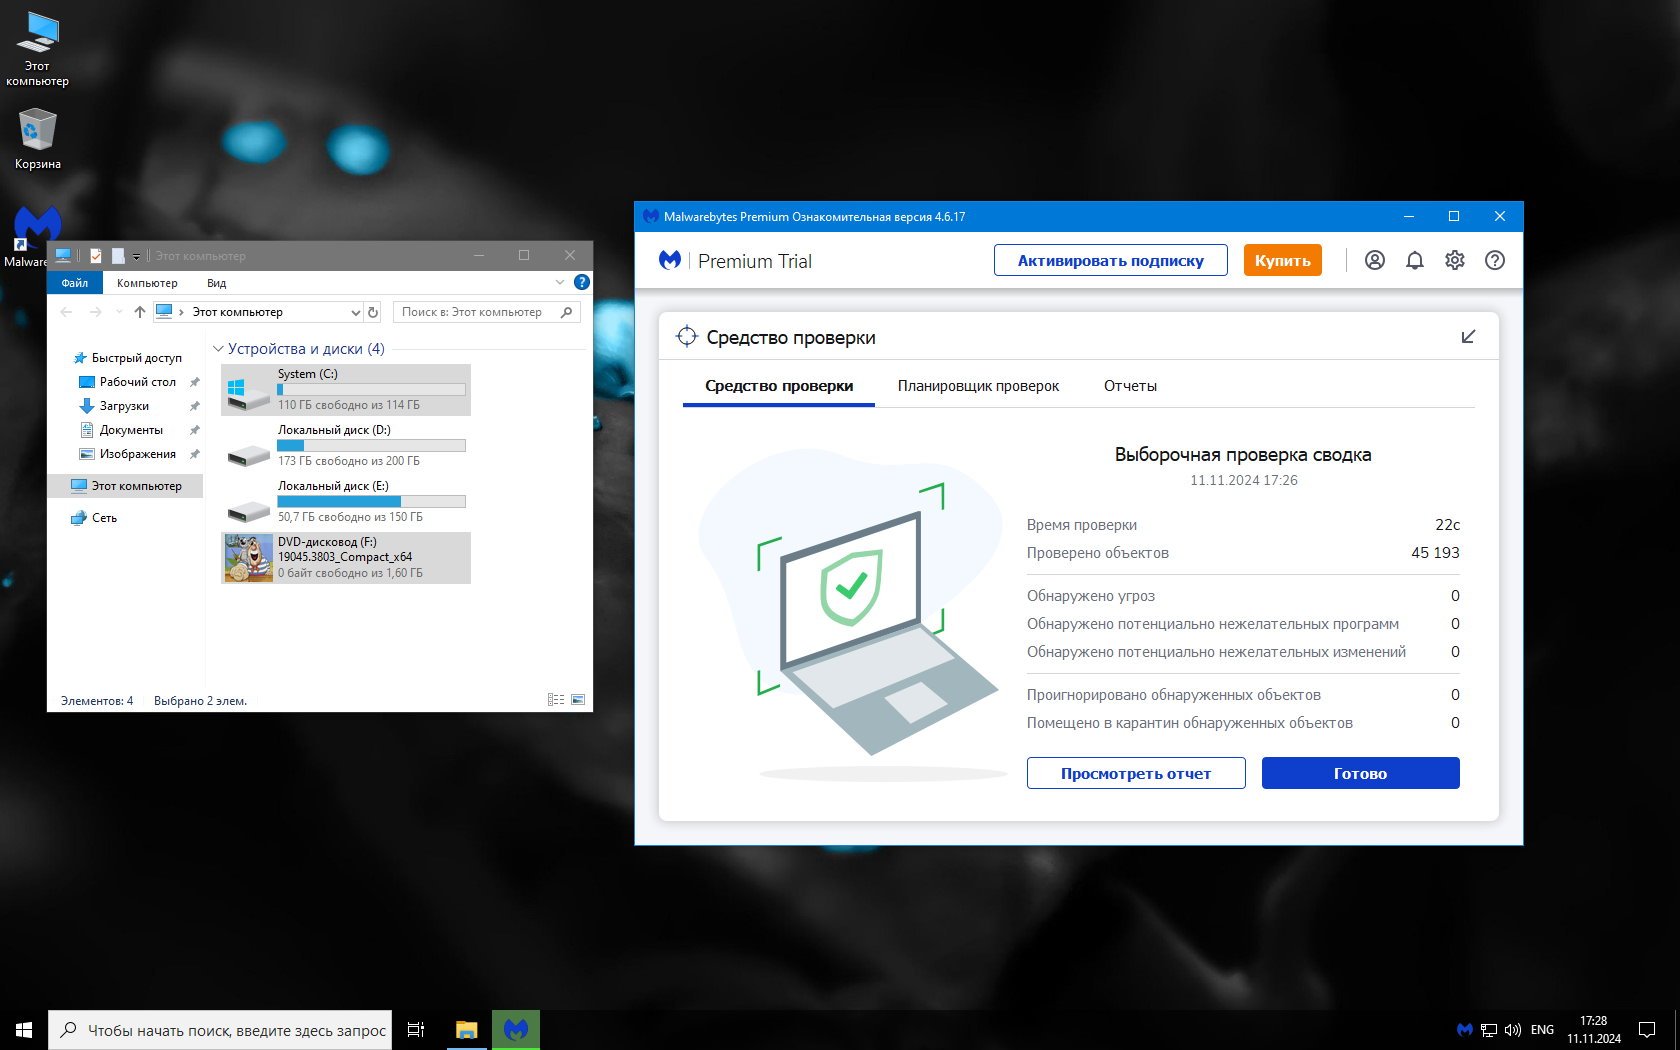The width and height of the screenshot is (1680, 1050).
Task: Click the Malwarebytes tray icon
Action: click(x=1465, y=1030)
